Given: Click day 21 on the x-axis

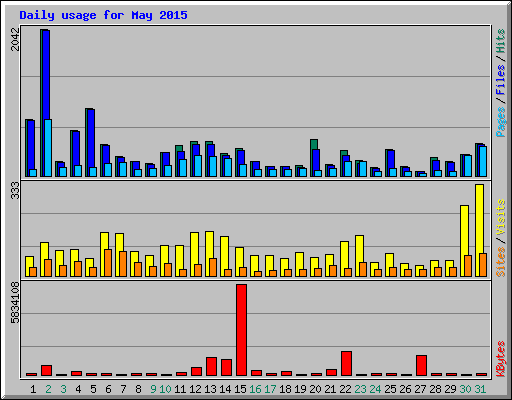Looking at the screenshot, I should 330,389.
